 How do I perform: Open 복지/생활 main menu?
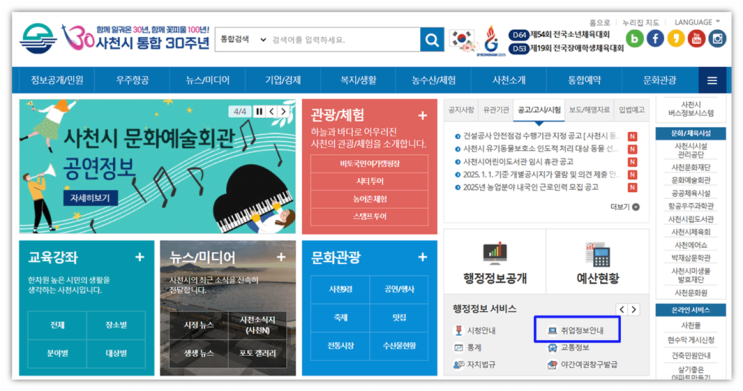coord(358,81)
